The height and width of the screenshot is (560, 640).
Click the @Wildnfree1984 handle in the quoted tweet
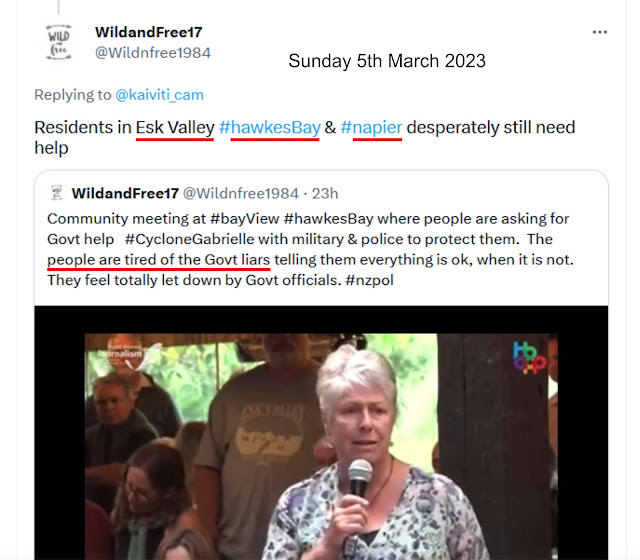click(x=241, y=193)
